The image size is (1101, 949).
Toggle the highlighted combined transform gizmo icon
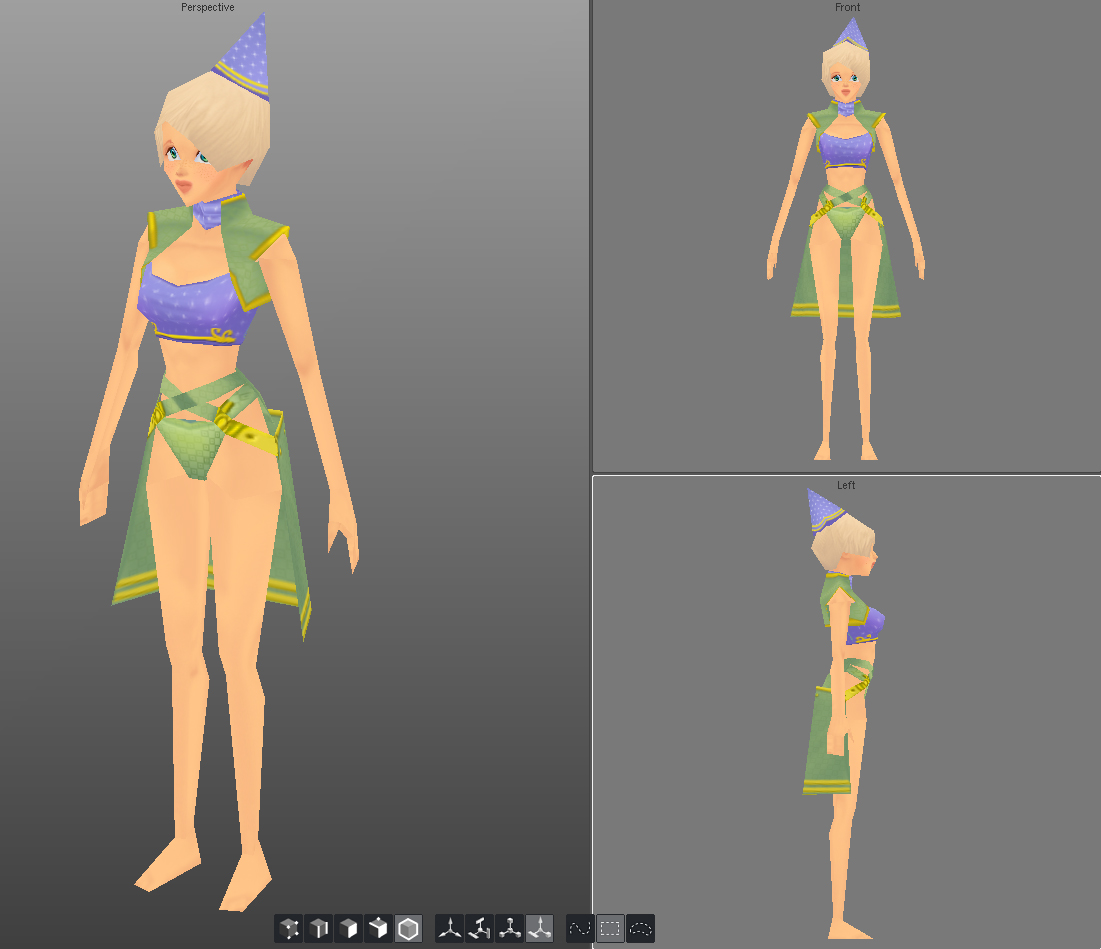click(x=540, y=929)
